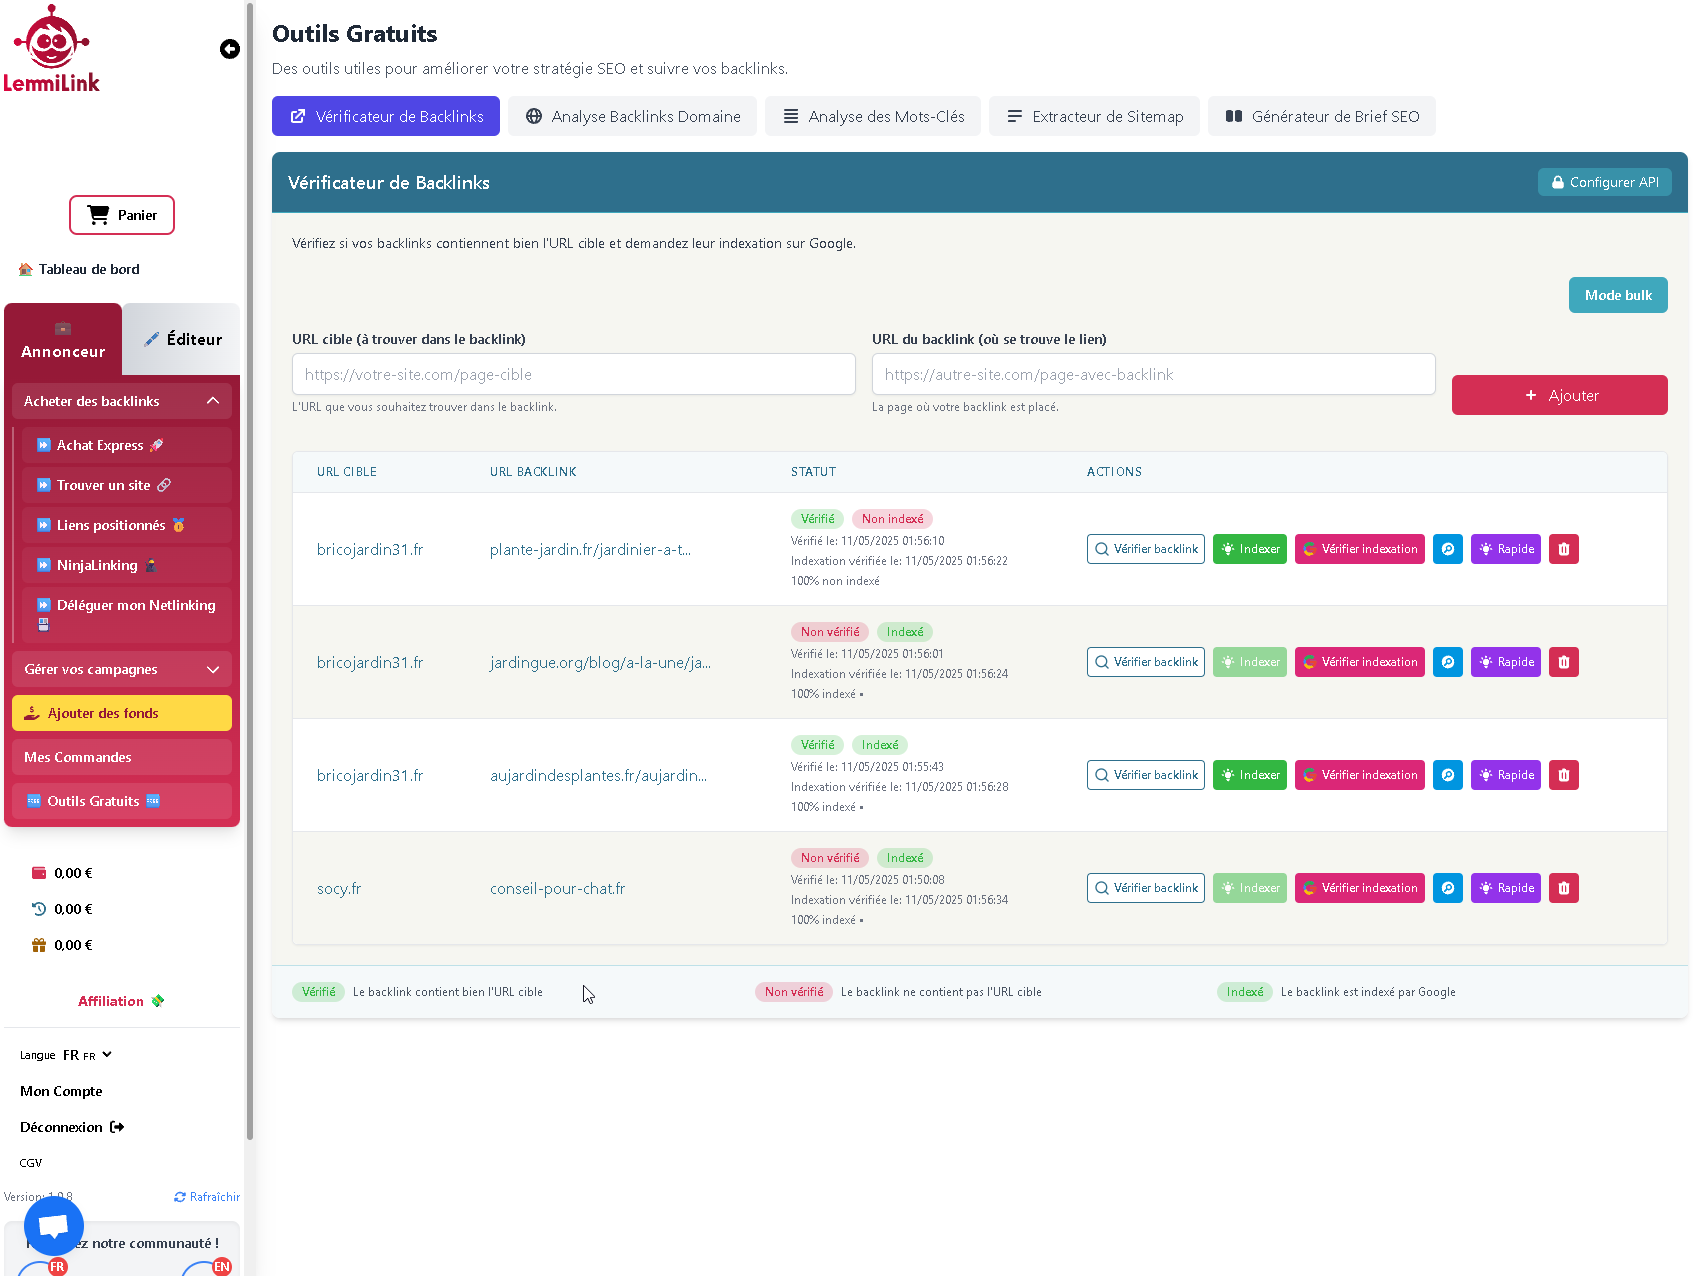Viewport: 1704px width, 1276px height.
Task: Delete the jardingue.org backlink row
Action: pyautogui.click(x=1563, y=662)
